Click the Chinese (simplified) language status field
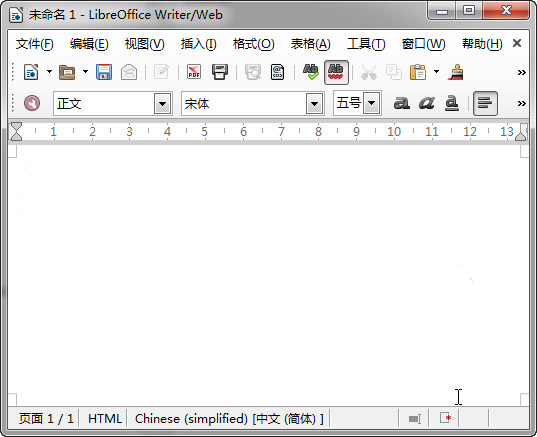 coord(229,419)
